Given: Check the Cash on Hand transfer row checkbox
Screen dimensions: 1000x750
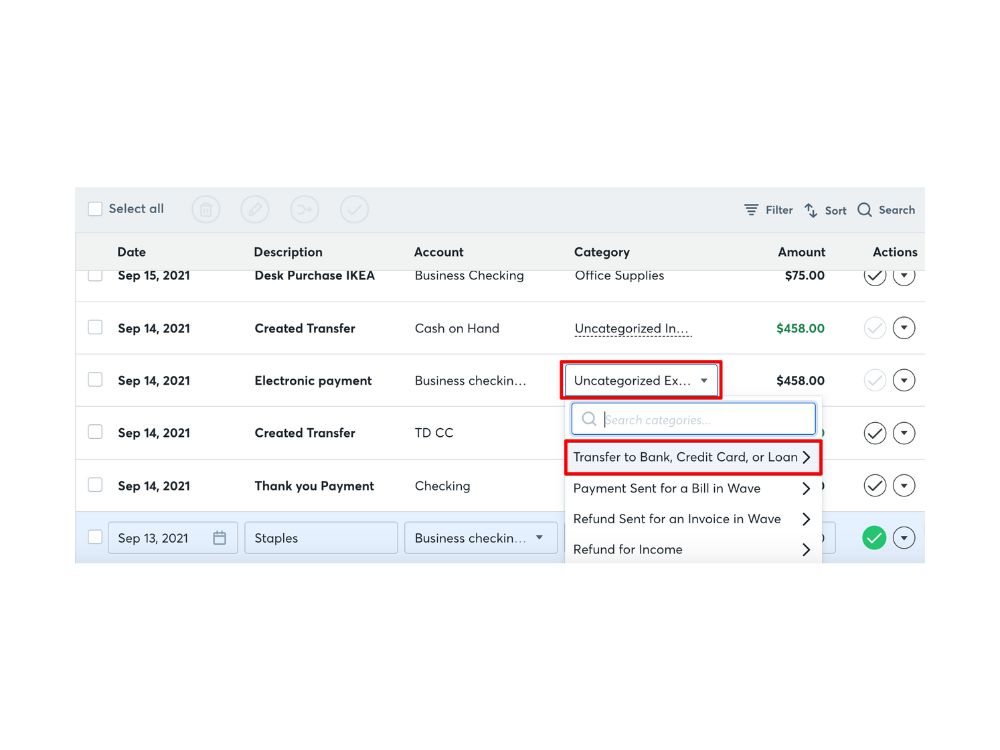Looking at the screenshot, I should point(95,327).
